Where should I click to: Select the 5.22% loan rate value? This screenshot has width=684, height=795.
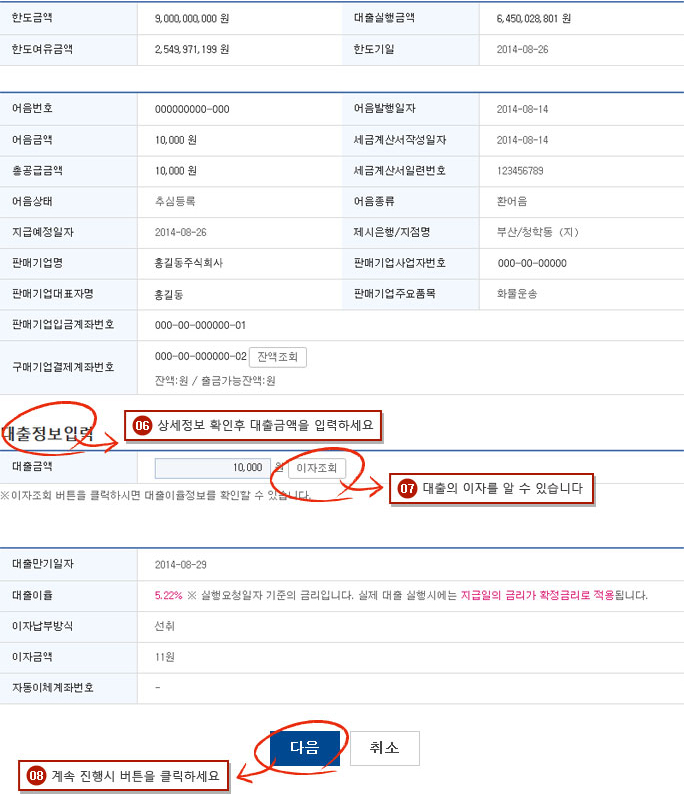click(168, 595)
